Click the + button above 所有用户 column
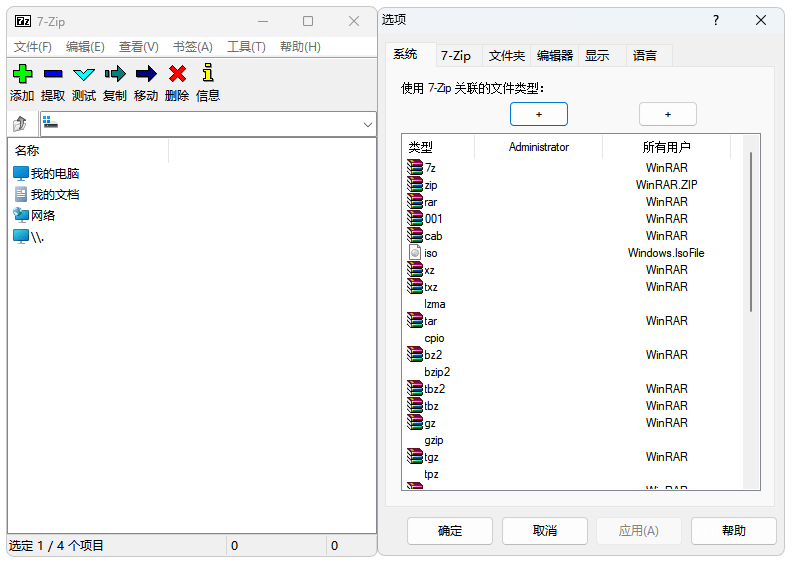Image resolution: width=792 pixels, height=563 pixels. [668, 114]
